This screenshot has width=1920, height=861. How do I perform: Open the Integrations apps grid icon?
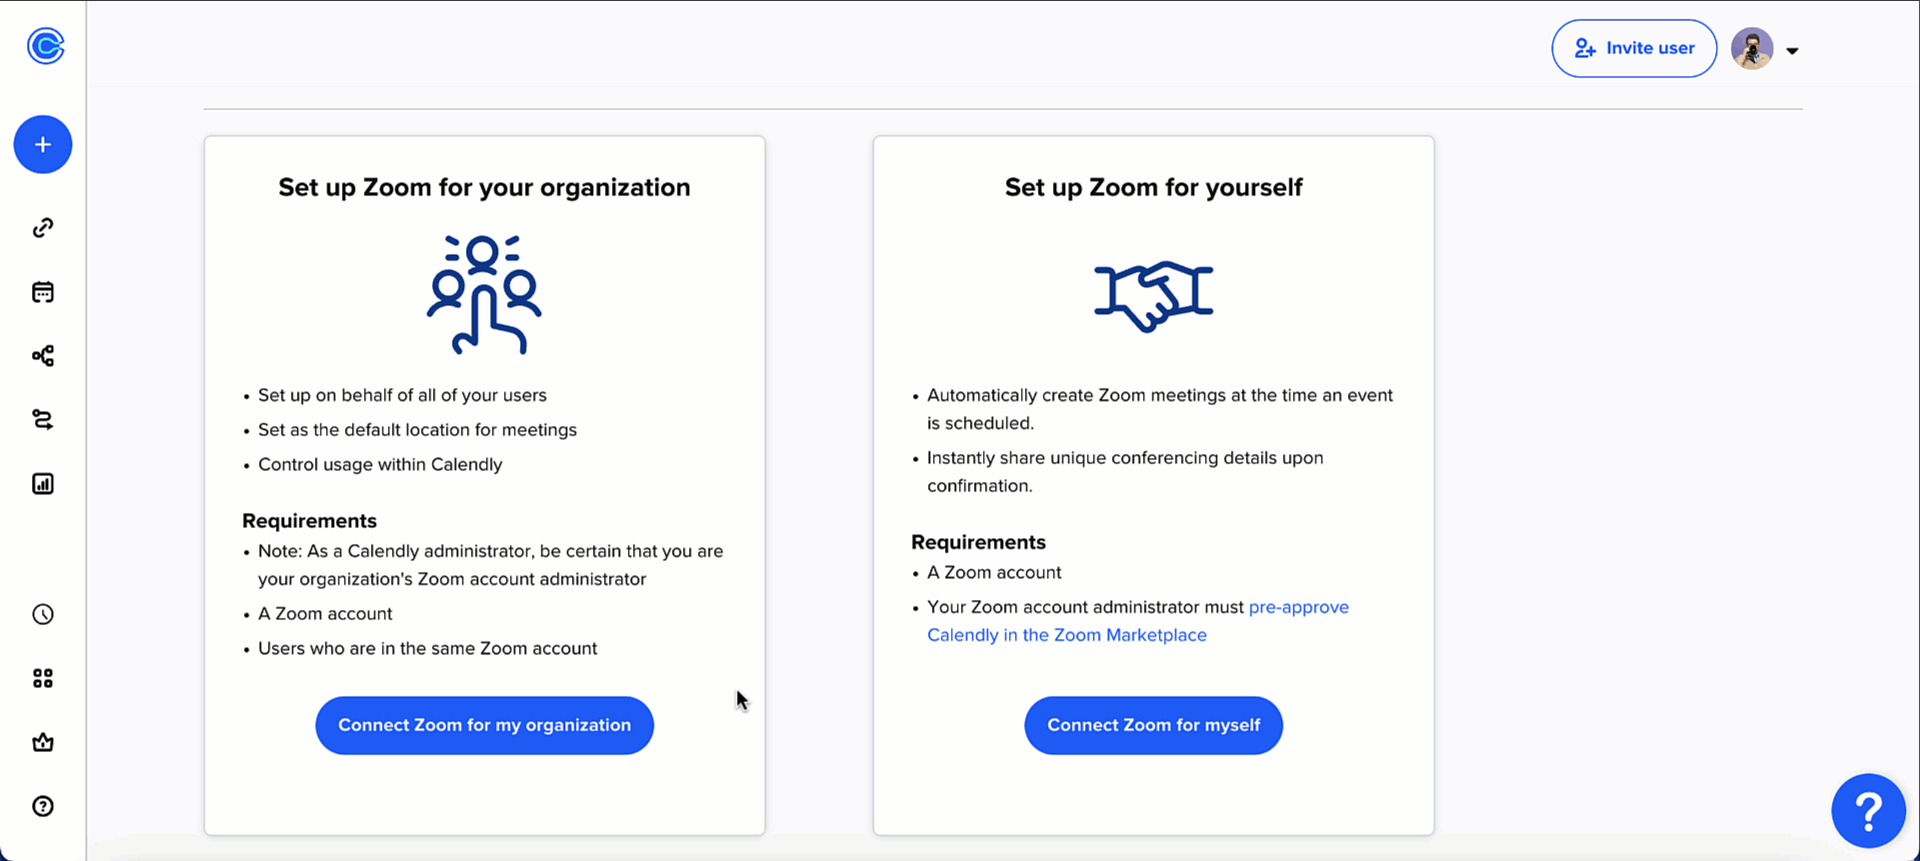[x=42, y=678]
